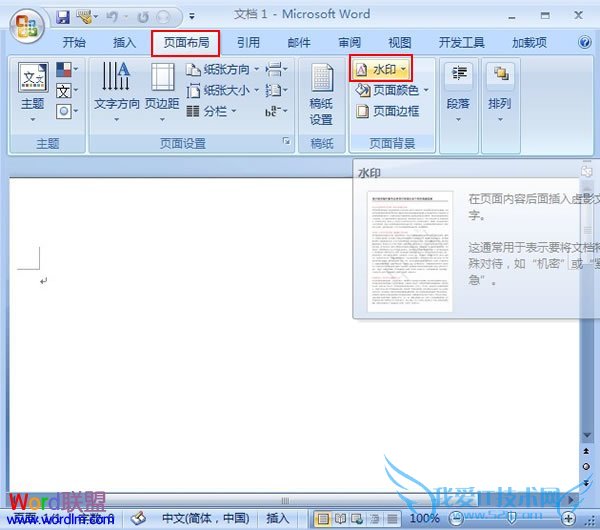Click the vertical scrollbar down arrow
Screen dimensions: 600x530
(x=587, y=435)
